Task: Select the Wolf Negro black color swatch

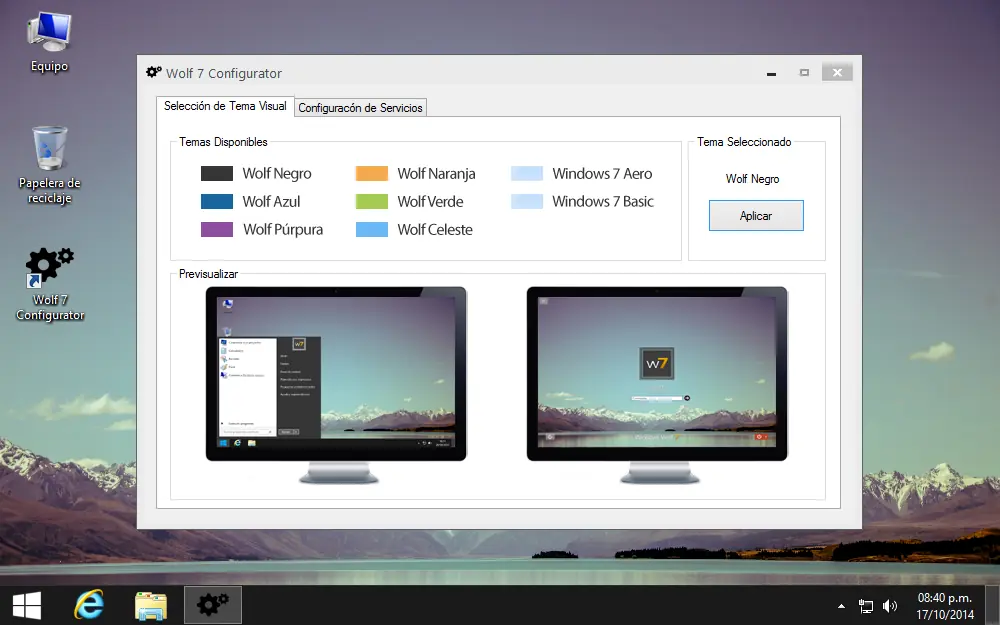Action: coord(217,173)
